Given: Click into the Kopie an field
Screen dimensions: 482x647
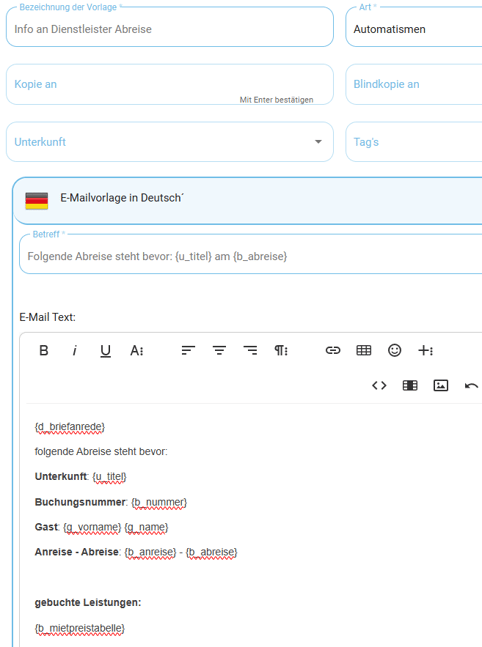Looking at the screenshot, I should tap(170, 84).
